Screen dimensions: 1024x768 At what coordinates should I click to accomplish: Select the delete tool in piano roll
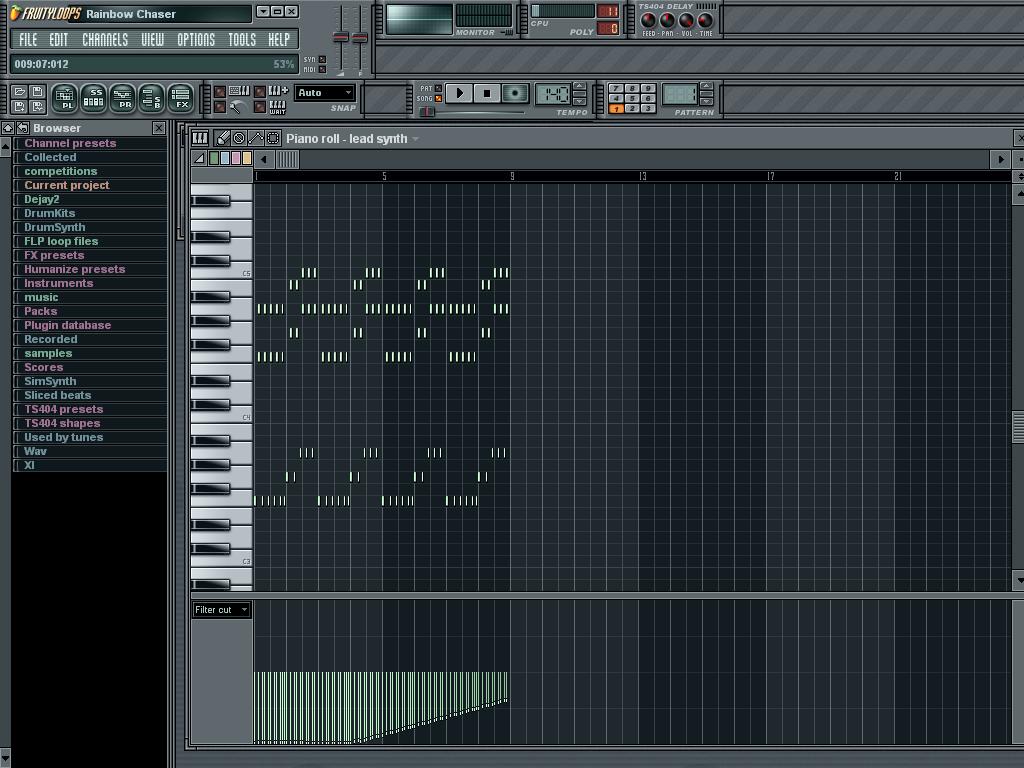239,138
